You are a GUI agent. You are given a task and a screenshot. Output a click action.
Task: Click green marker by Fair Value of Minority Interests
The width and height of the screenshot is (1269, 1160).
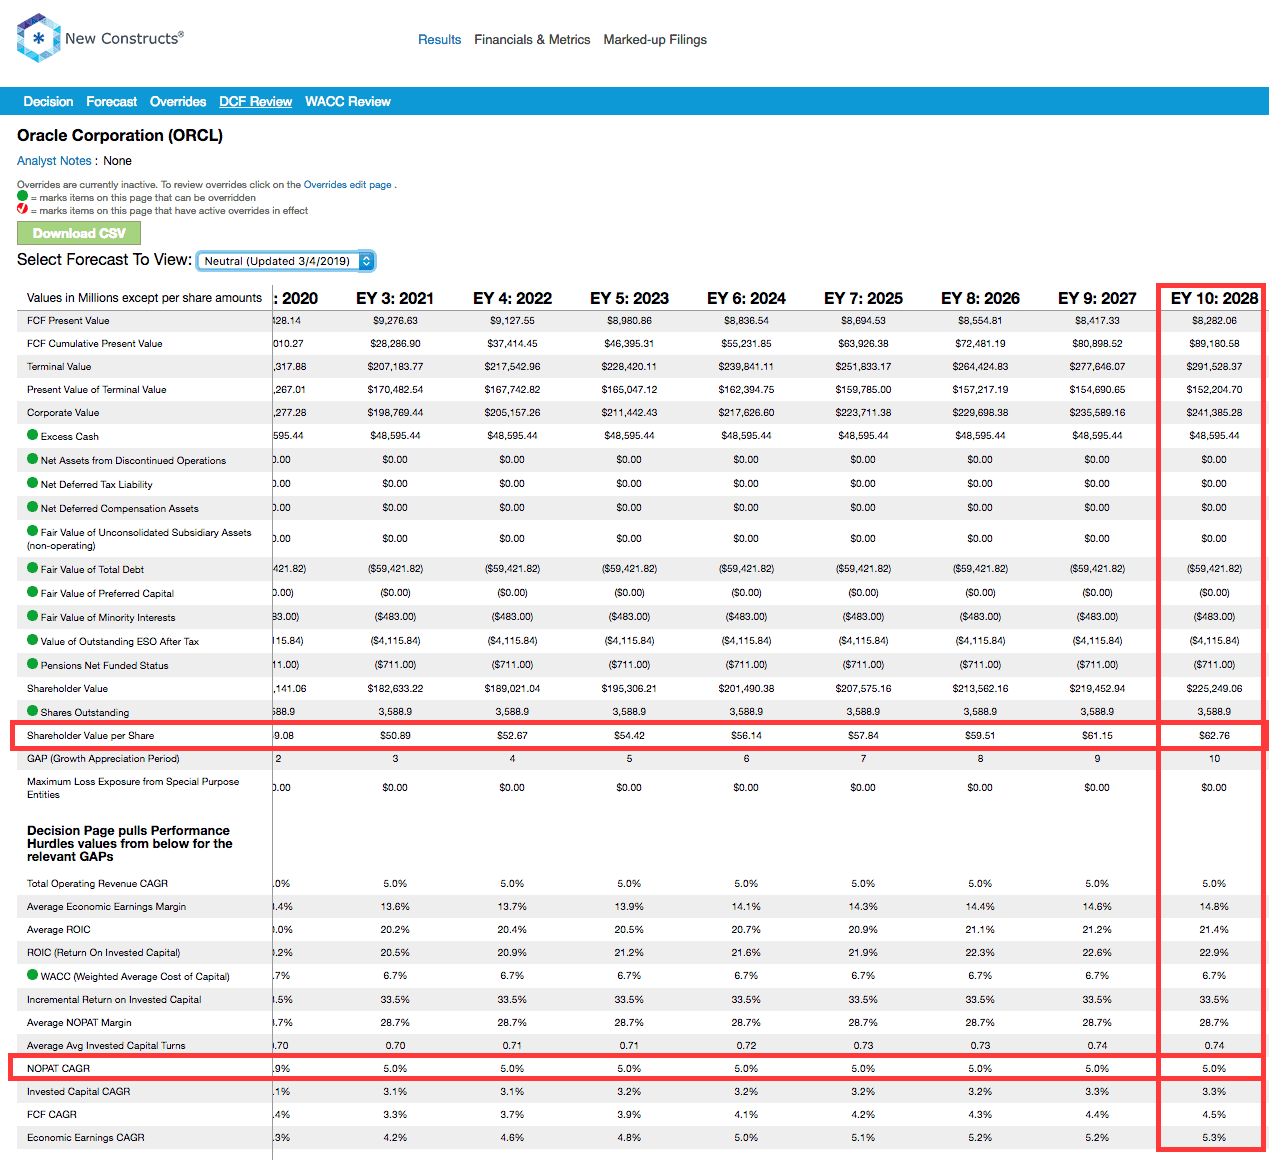pyautogui.click(x=33, y=616)
